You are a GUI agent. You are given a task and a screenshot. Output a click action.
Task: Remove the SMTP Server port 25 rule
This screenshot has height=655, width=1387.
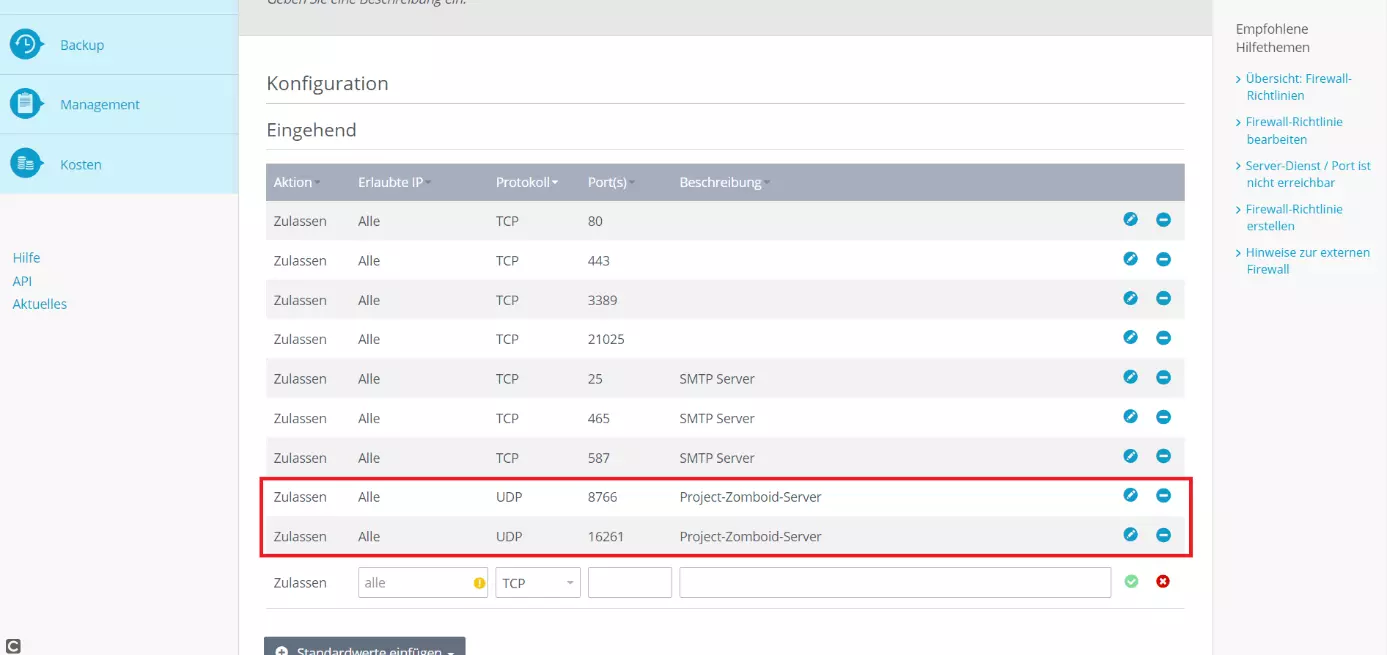1163,377
